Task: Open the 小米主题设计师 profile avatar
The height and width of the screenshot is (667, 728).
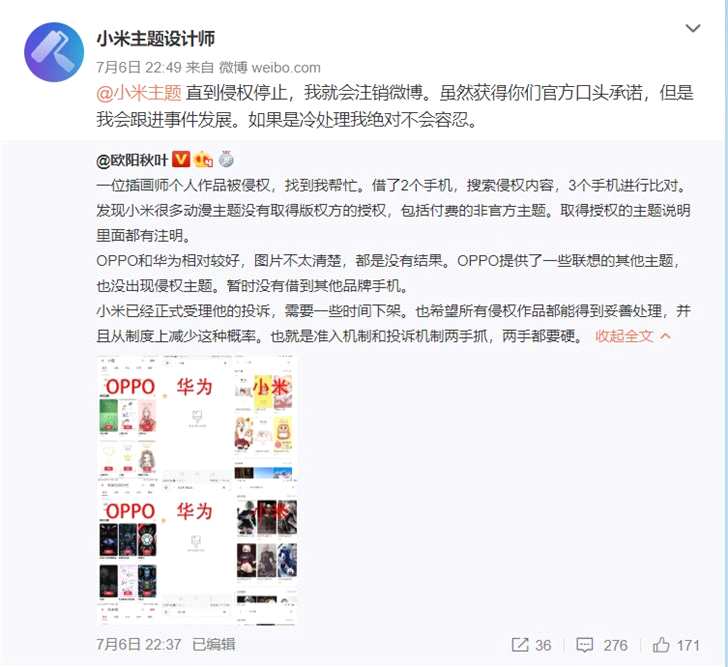Action: pos(54,52)
